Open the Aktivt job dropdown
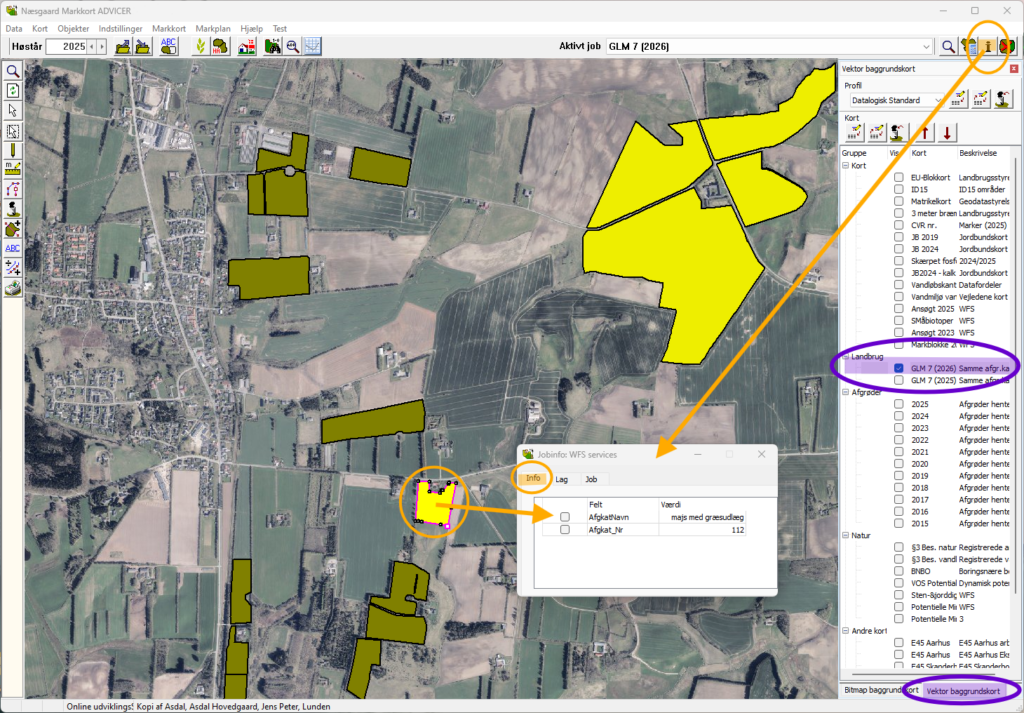 coord(925,47)
